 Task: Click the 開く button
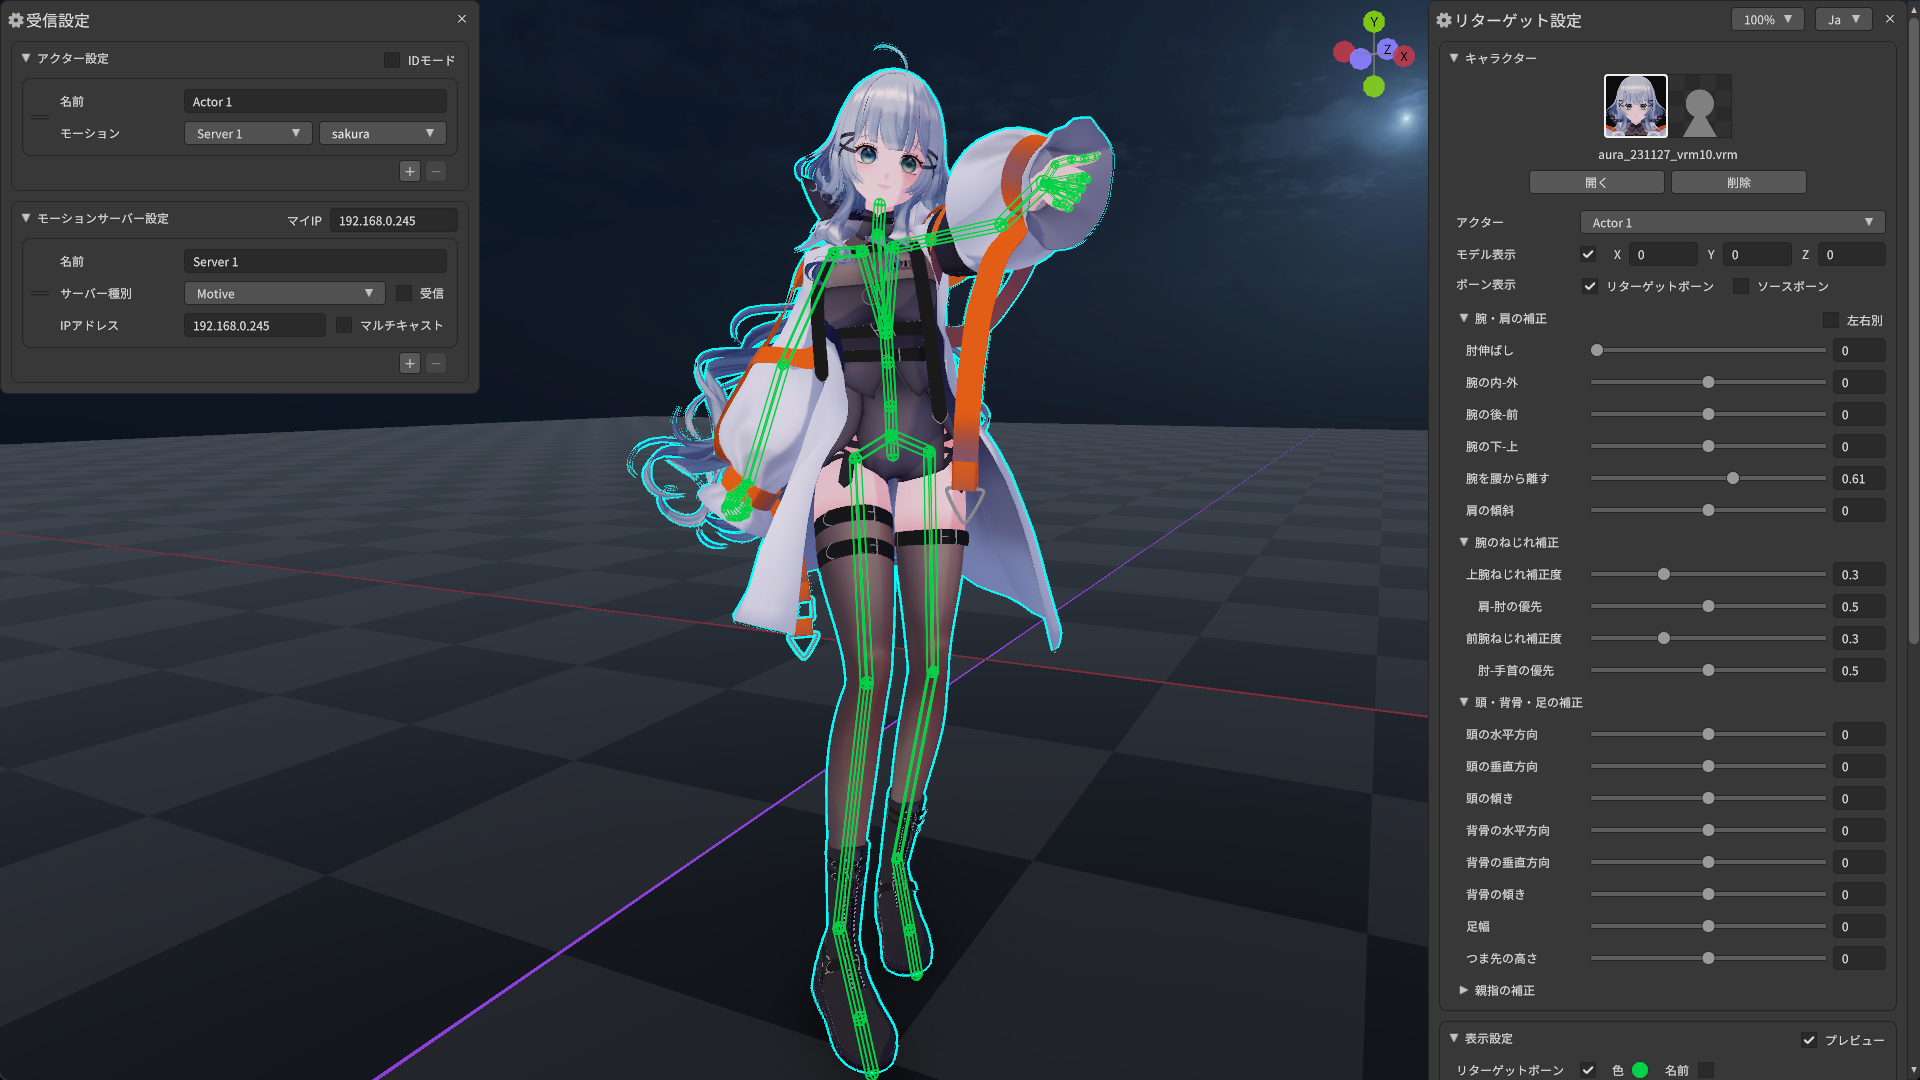click(x=1596, y=182)
